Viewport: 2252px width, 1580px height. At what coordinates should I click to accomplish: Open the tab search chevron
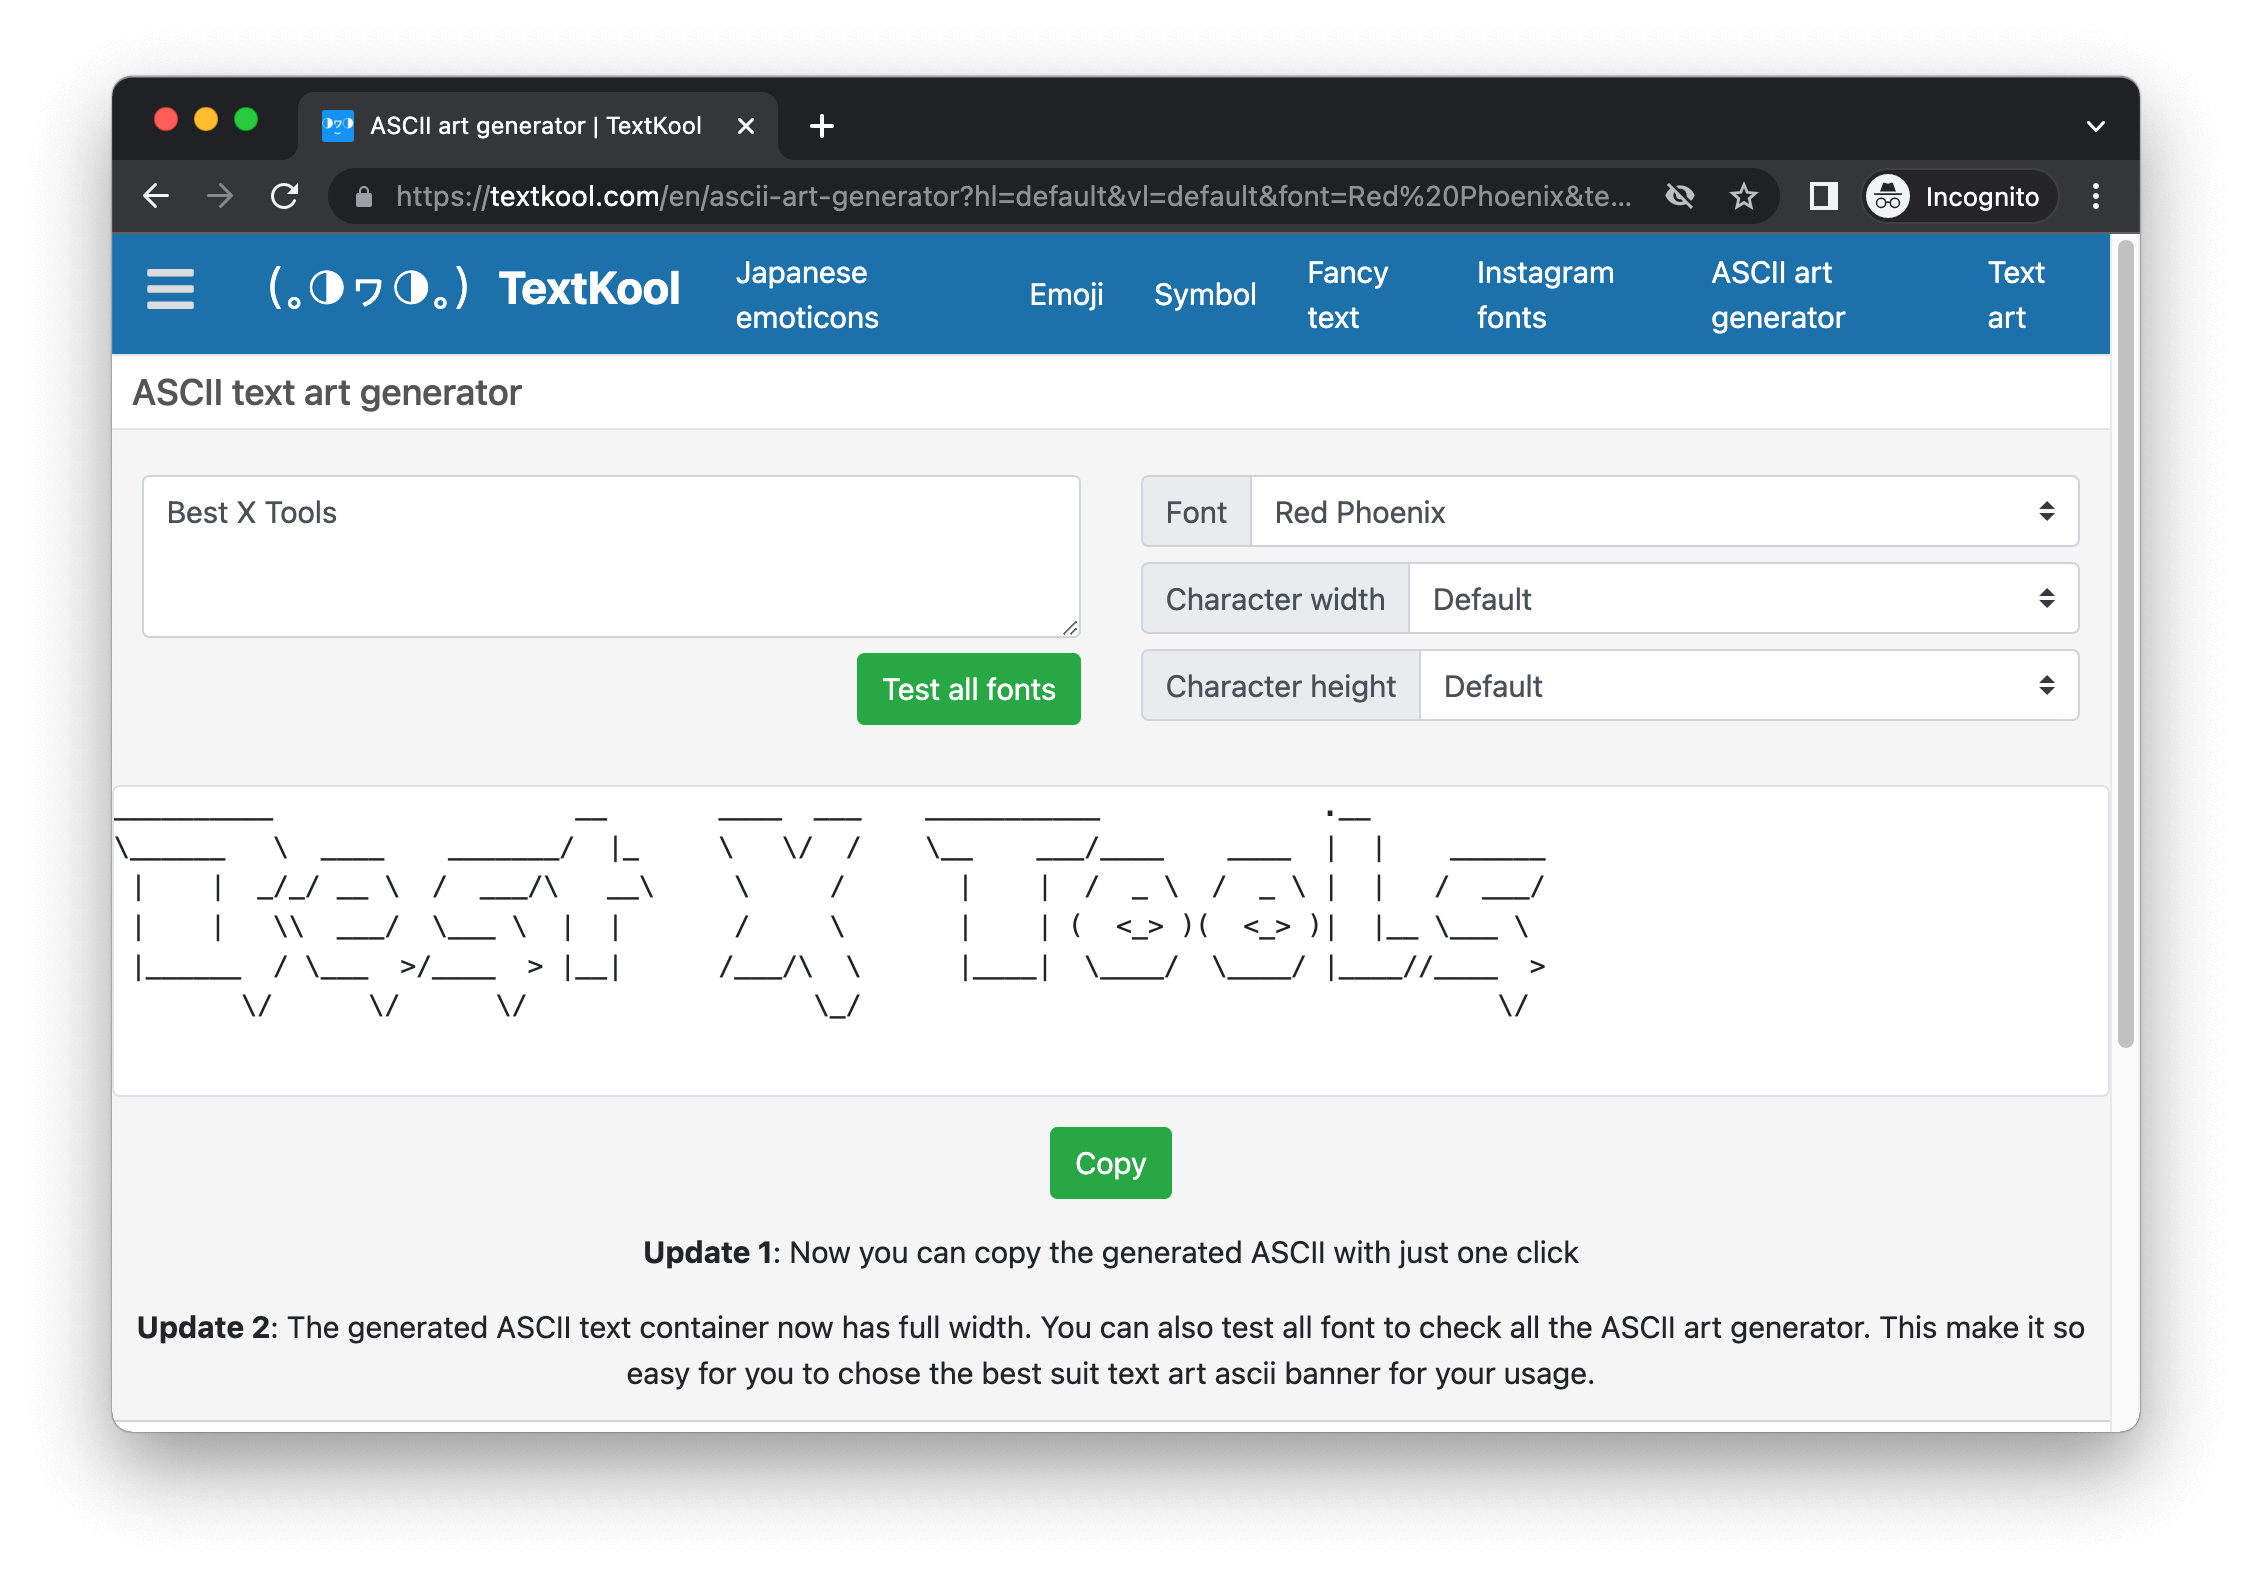[2096, 126]
